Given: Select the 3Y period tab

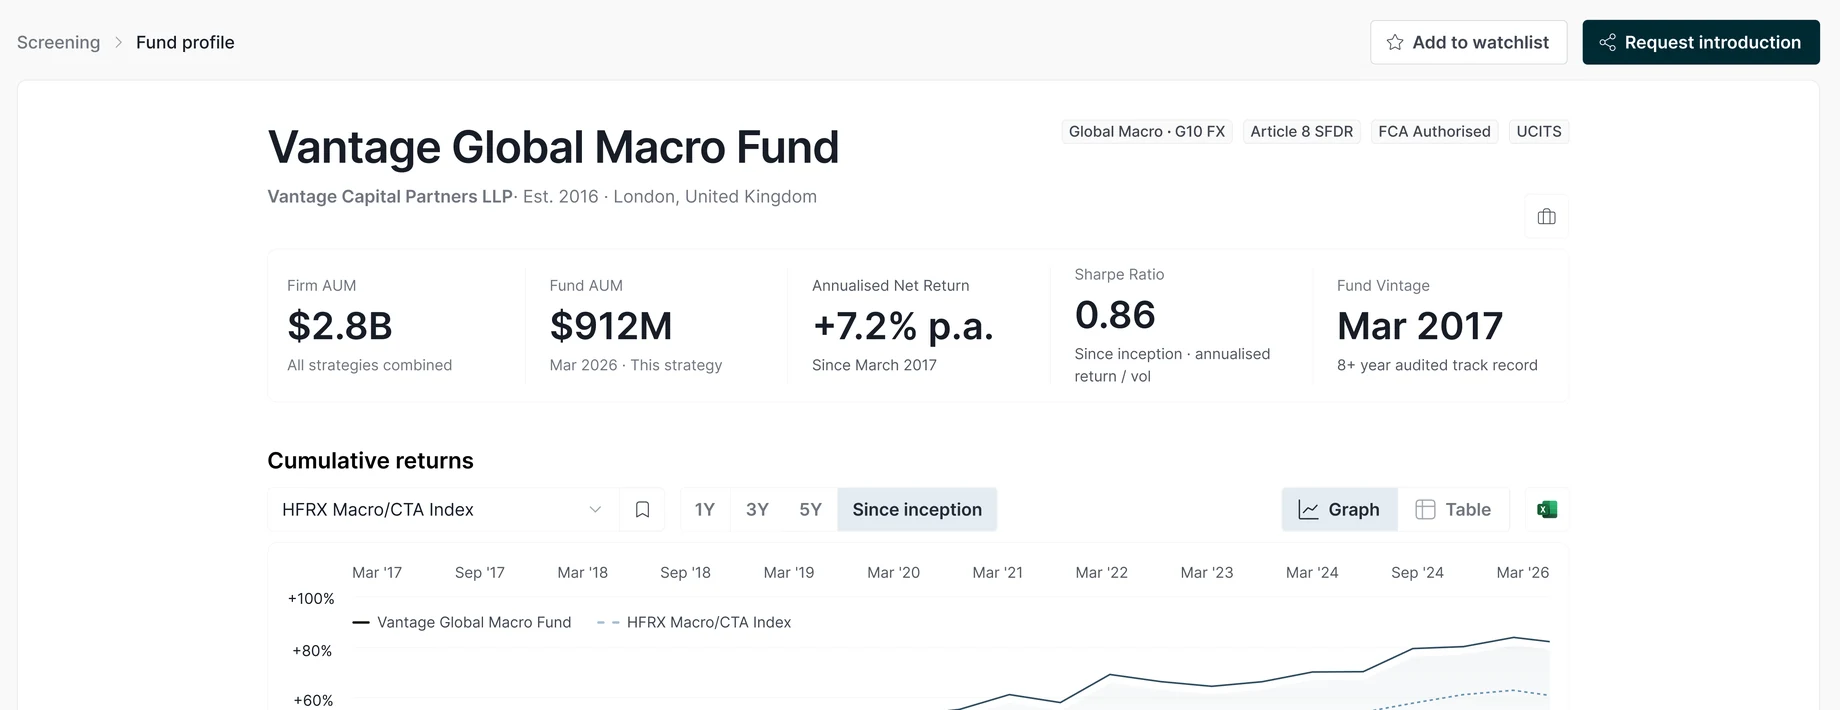Looking at the screenshot, I should click(x=757, y=510).
